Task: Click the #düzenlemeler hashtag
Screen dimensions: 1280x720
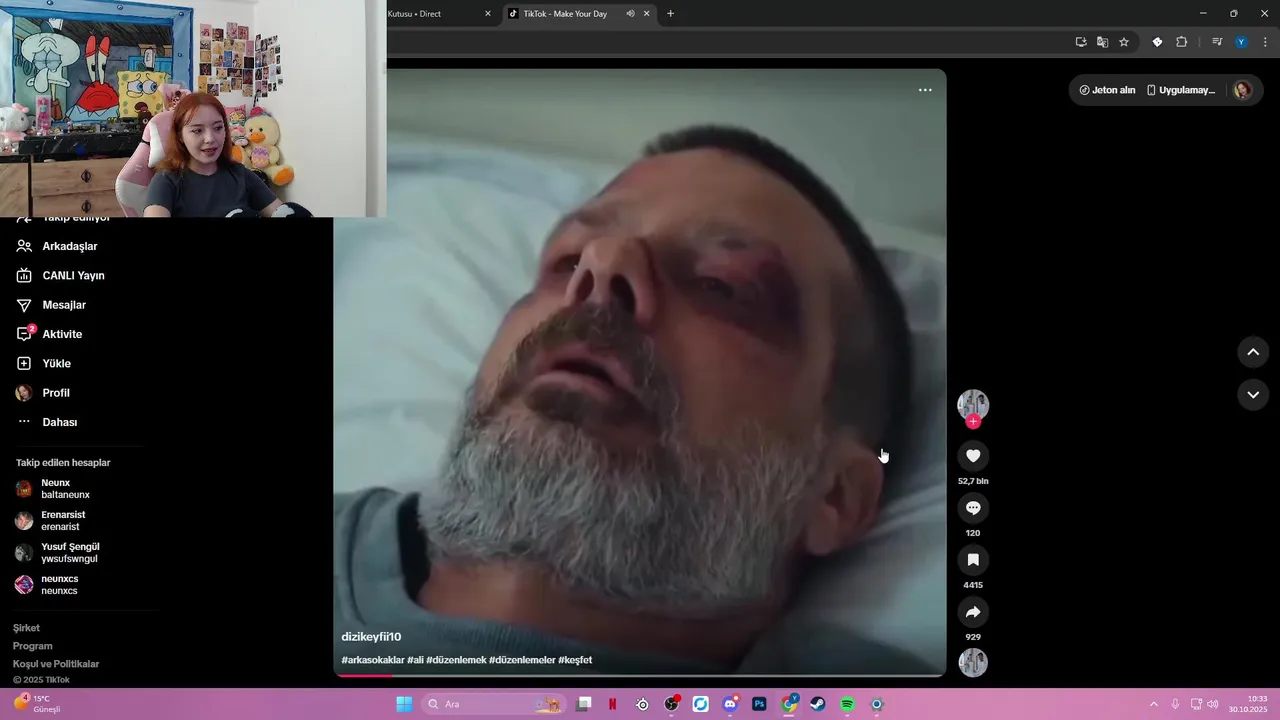Action: click(522, 660)
